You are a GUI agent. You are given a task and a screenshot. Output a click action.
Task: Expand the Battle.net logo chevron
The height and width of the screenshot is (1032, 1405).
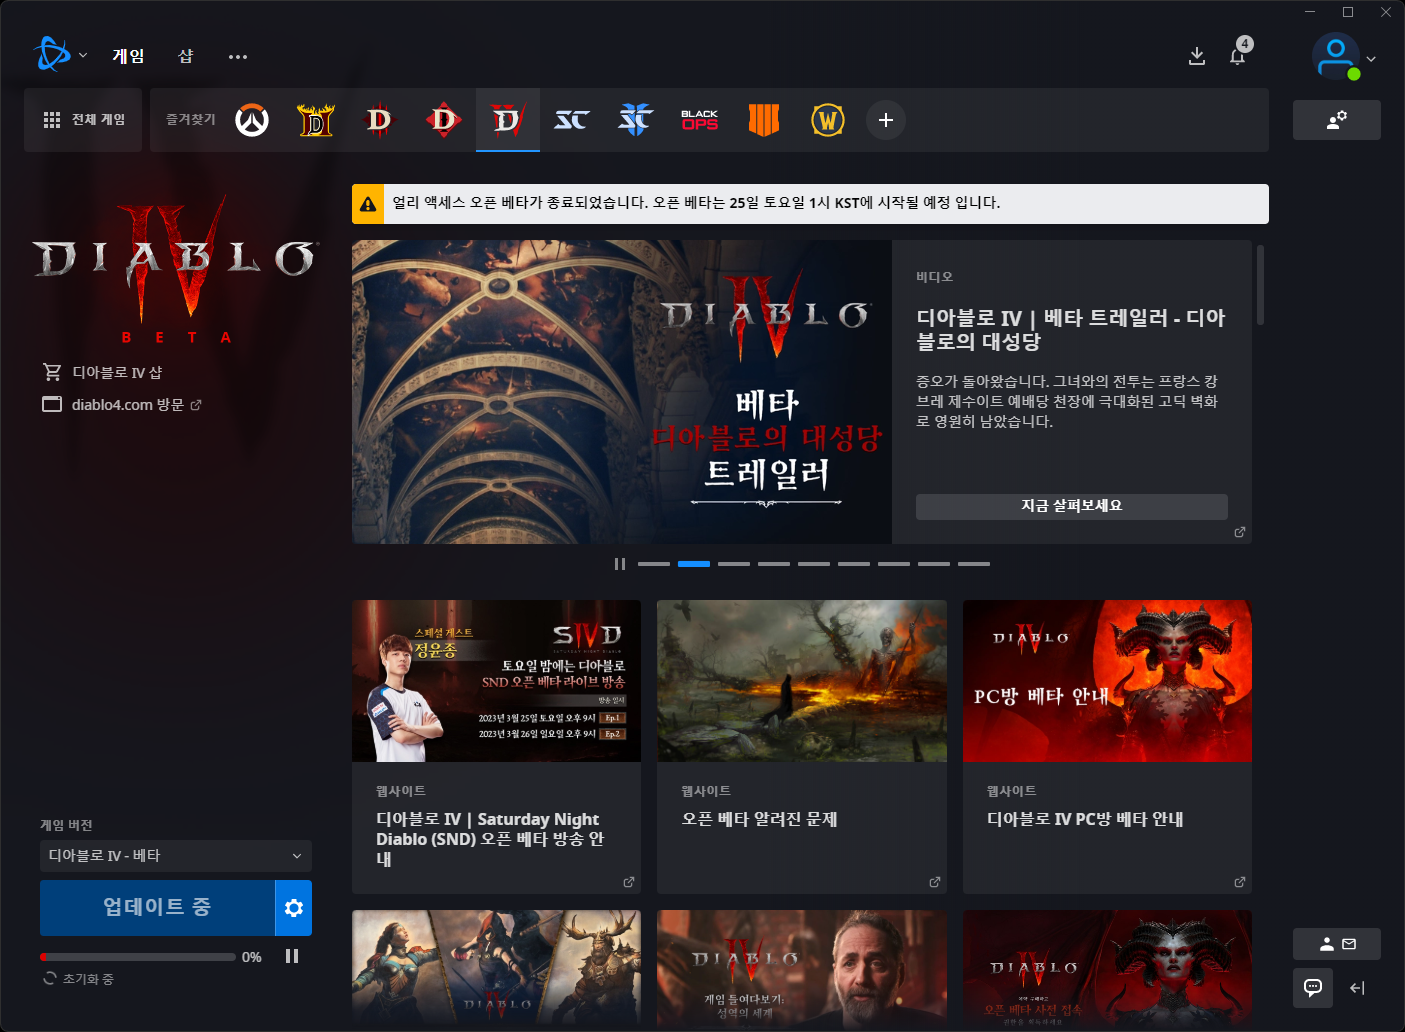(83, 55)
